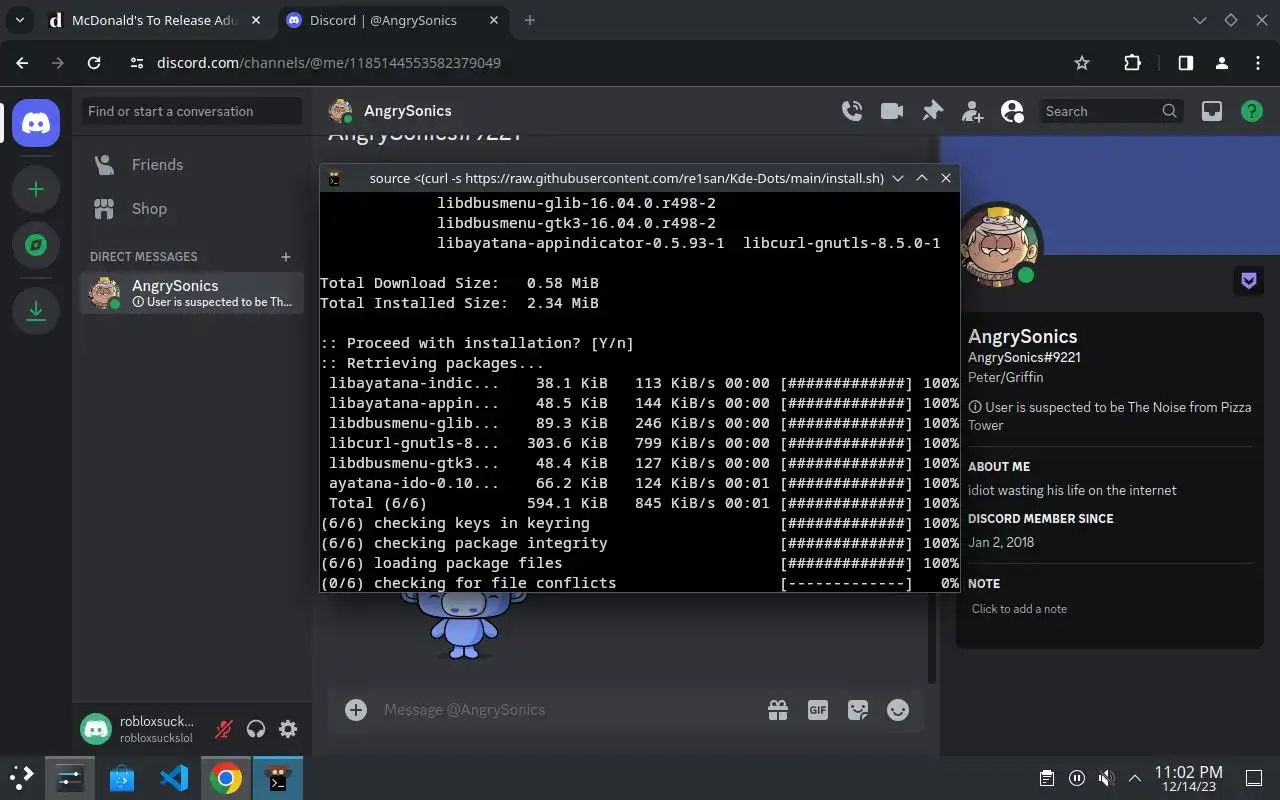Open Chrome profile icon
The width and height of the screenshot is (1280, 800).
[1221, 63]
